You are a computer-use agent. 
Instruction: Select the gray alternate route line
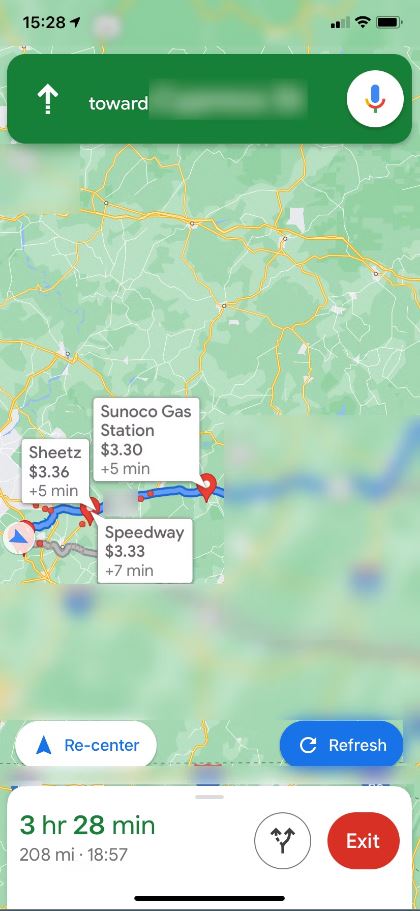tap(69, 548)
